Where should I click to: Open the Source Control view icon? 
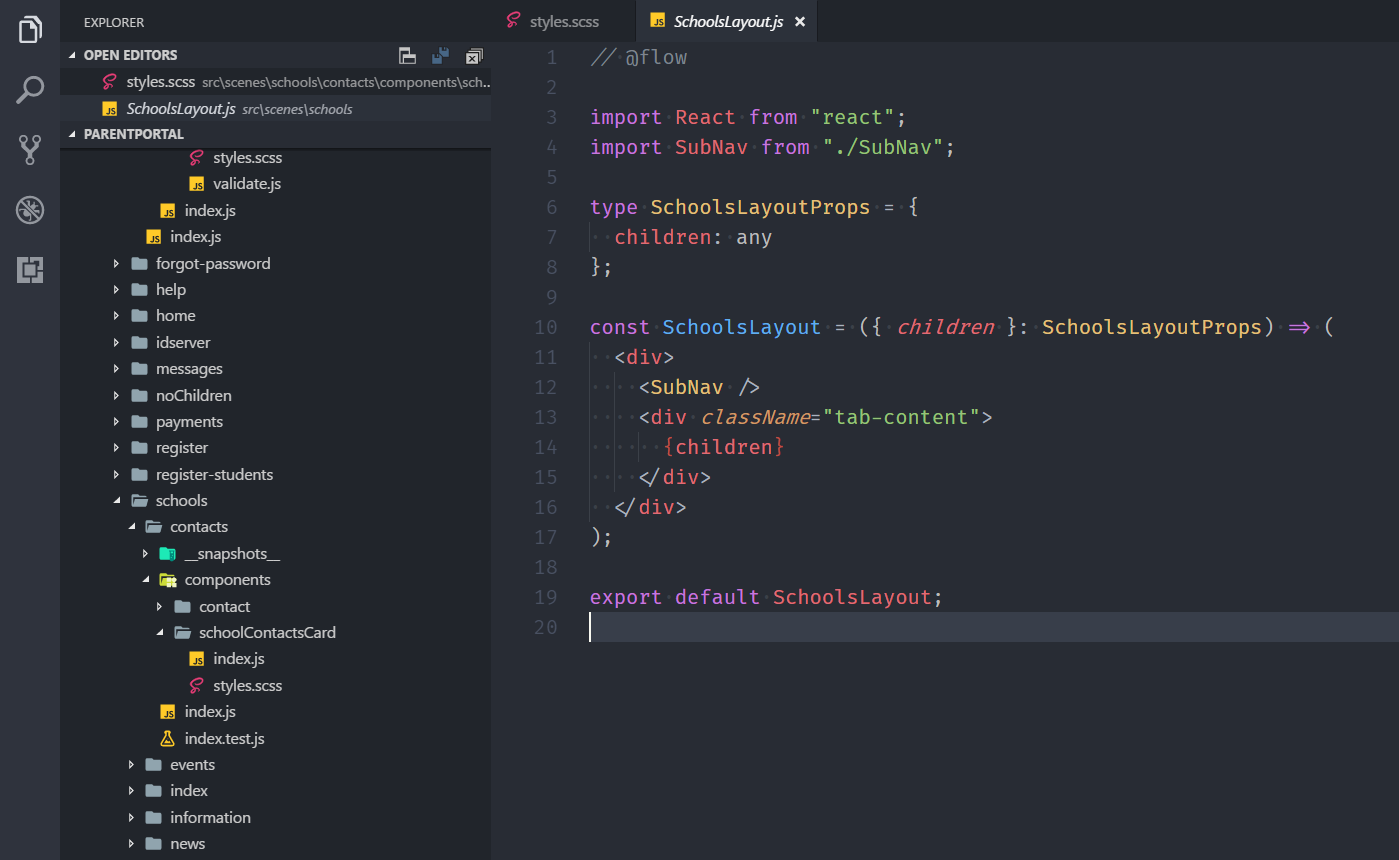(x=30, y=150)
